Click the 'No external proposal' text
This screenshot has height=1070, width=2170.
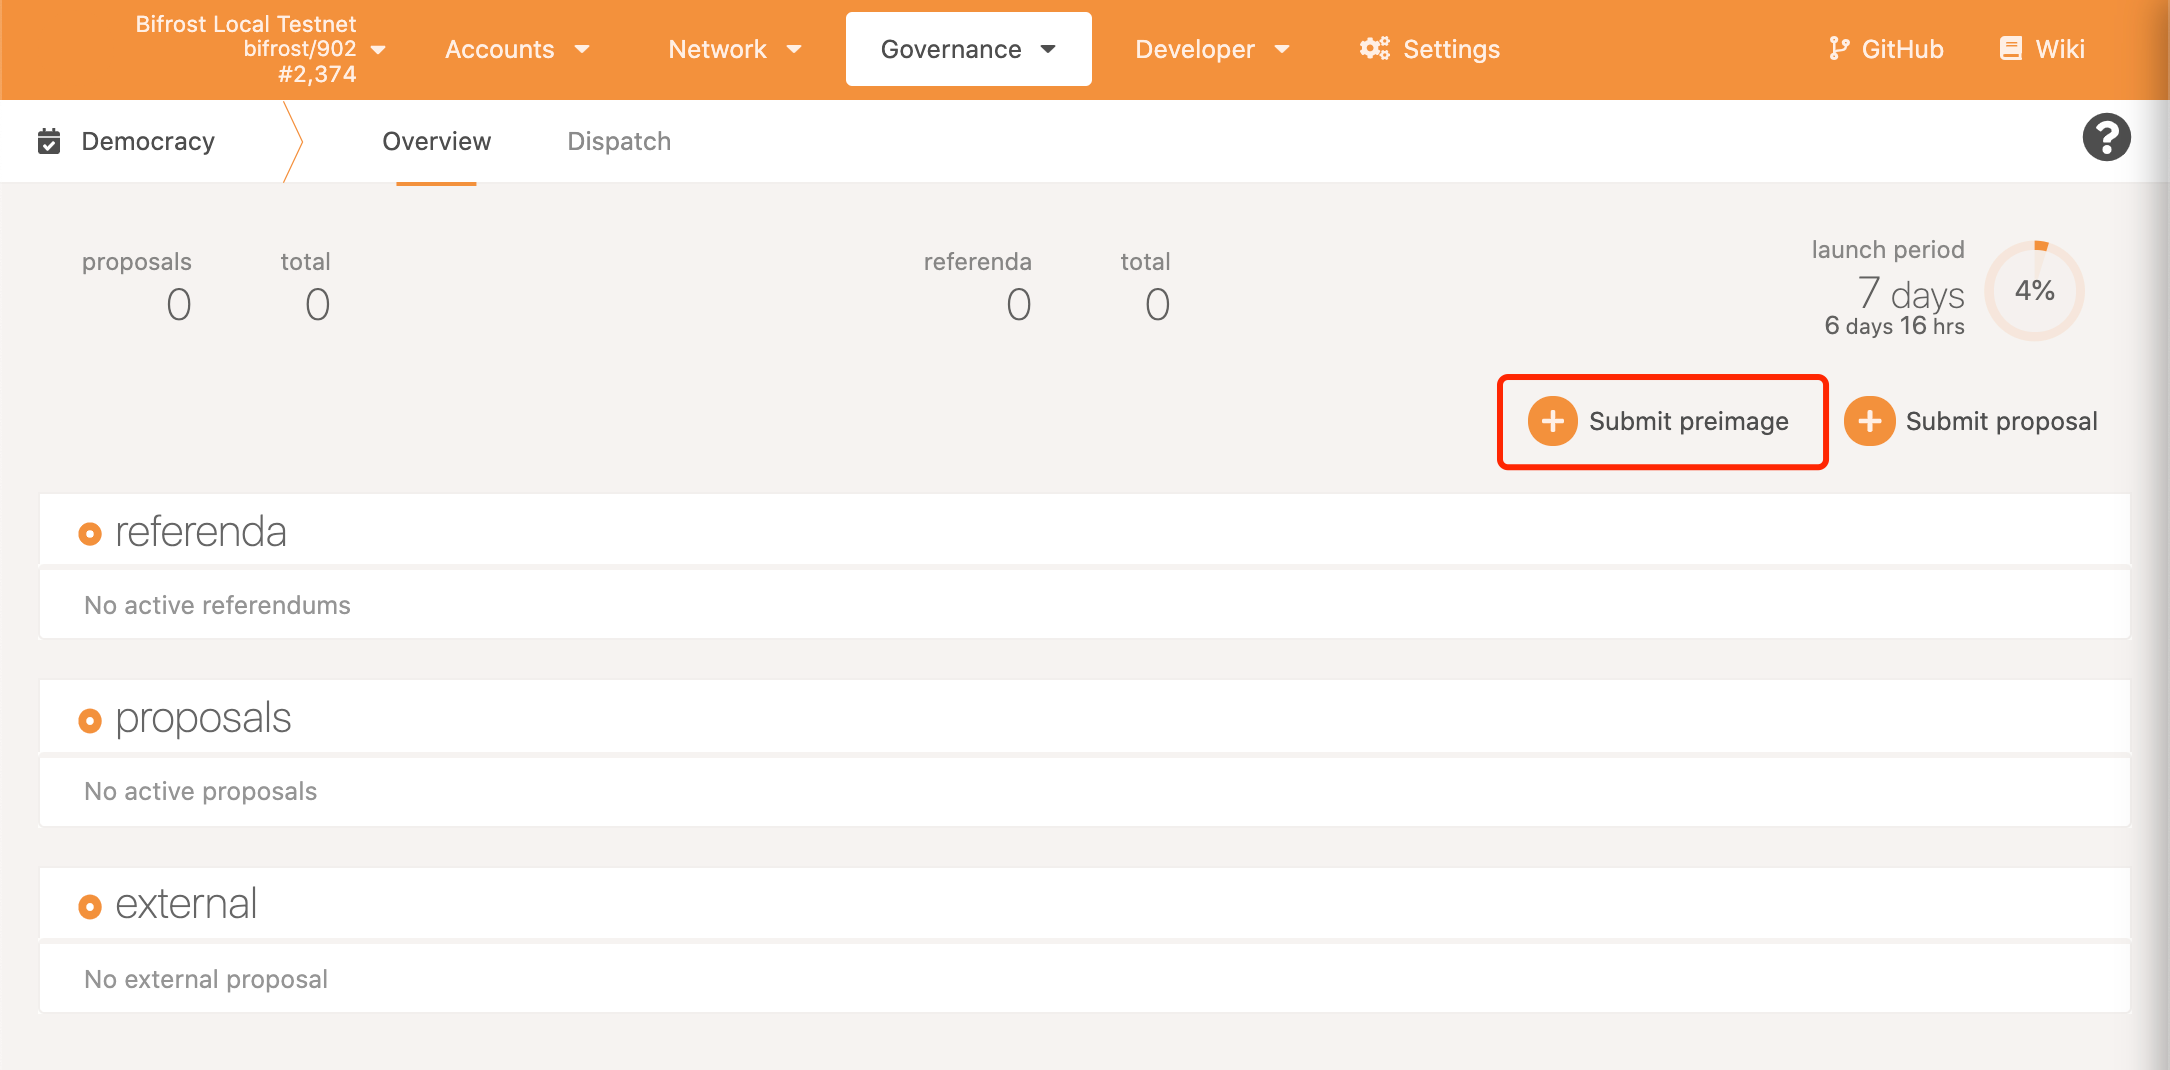point(206,979)
